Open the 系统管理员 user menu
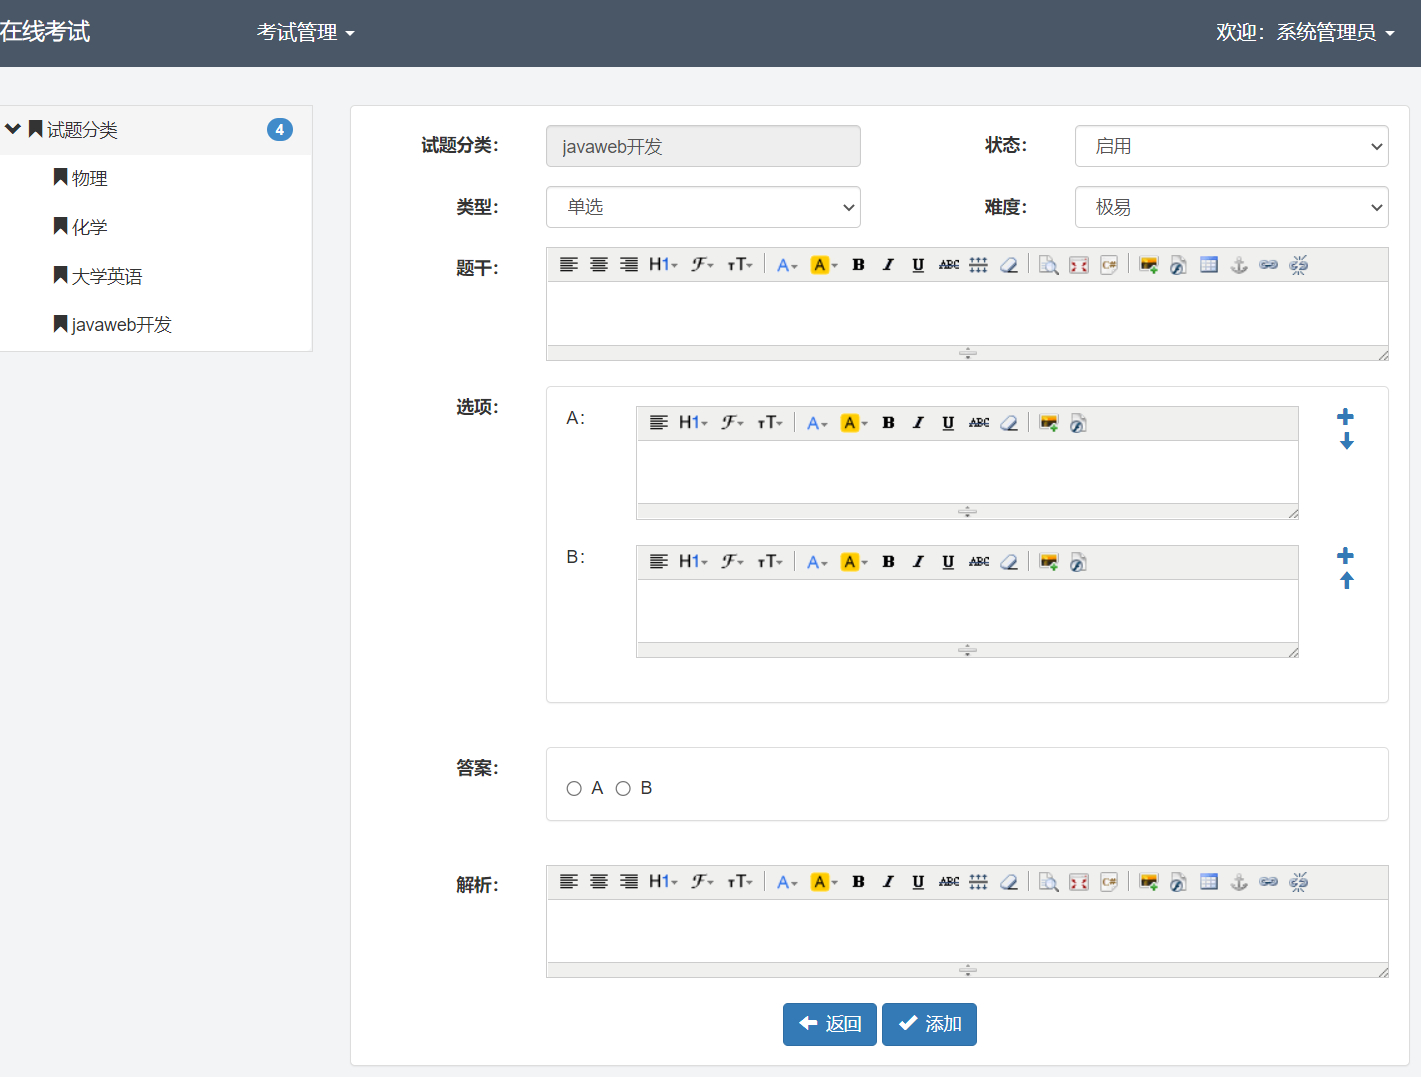Screen dimensions: 1421x1077 (x=1304, y=33)
